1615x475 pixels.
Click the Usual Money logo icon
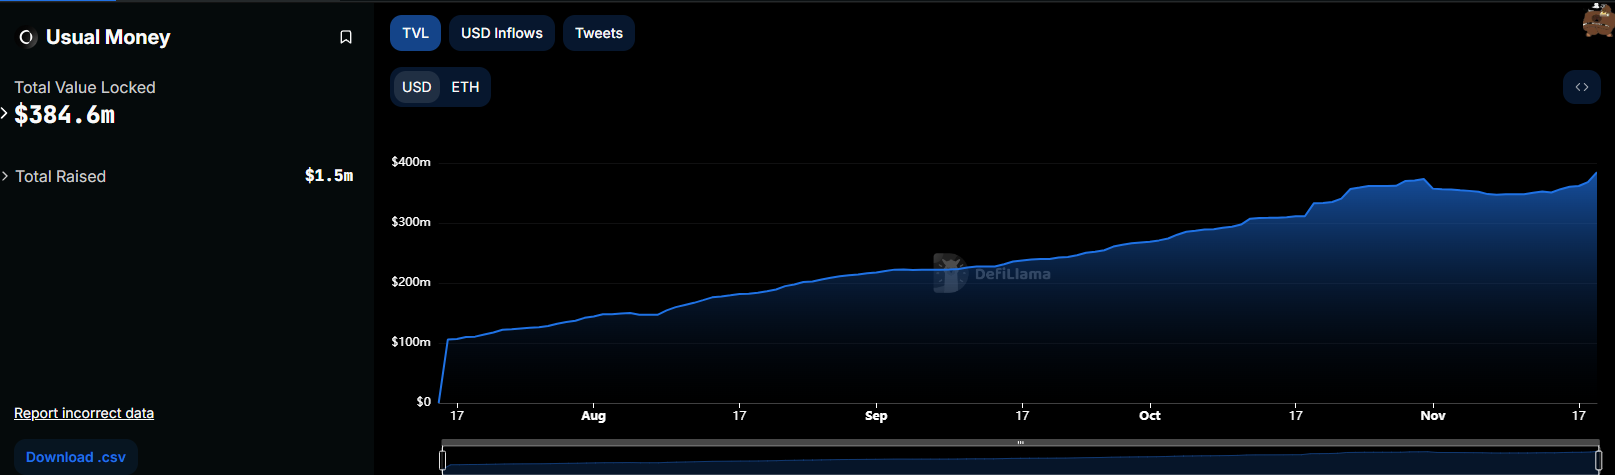coord(27,37)
